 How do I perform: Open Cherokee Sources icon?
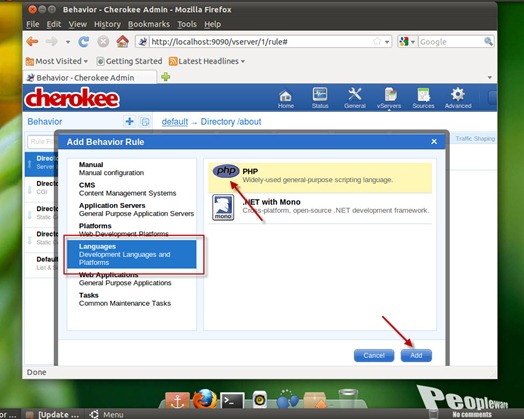423,98
